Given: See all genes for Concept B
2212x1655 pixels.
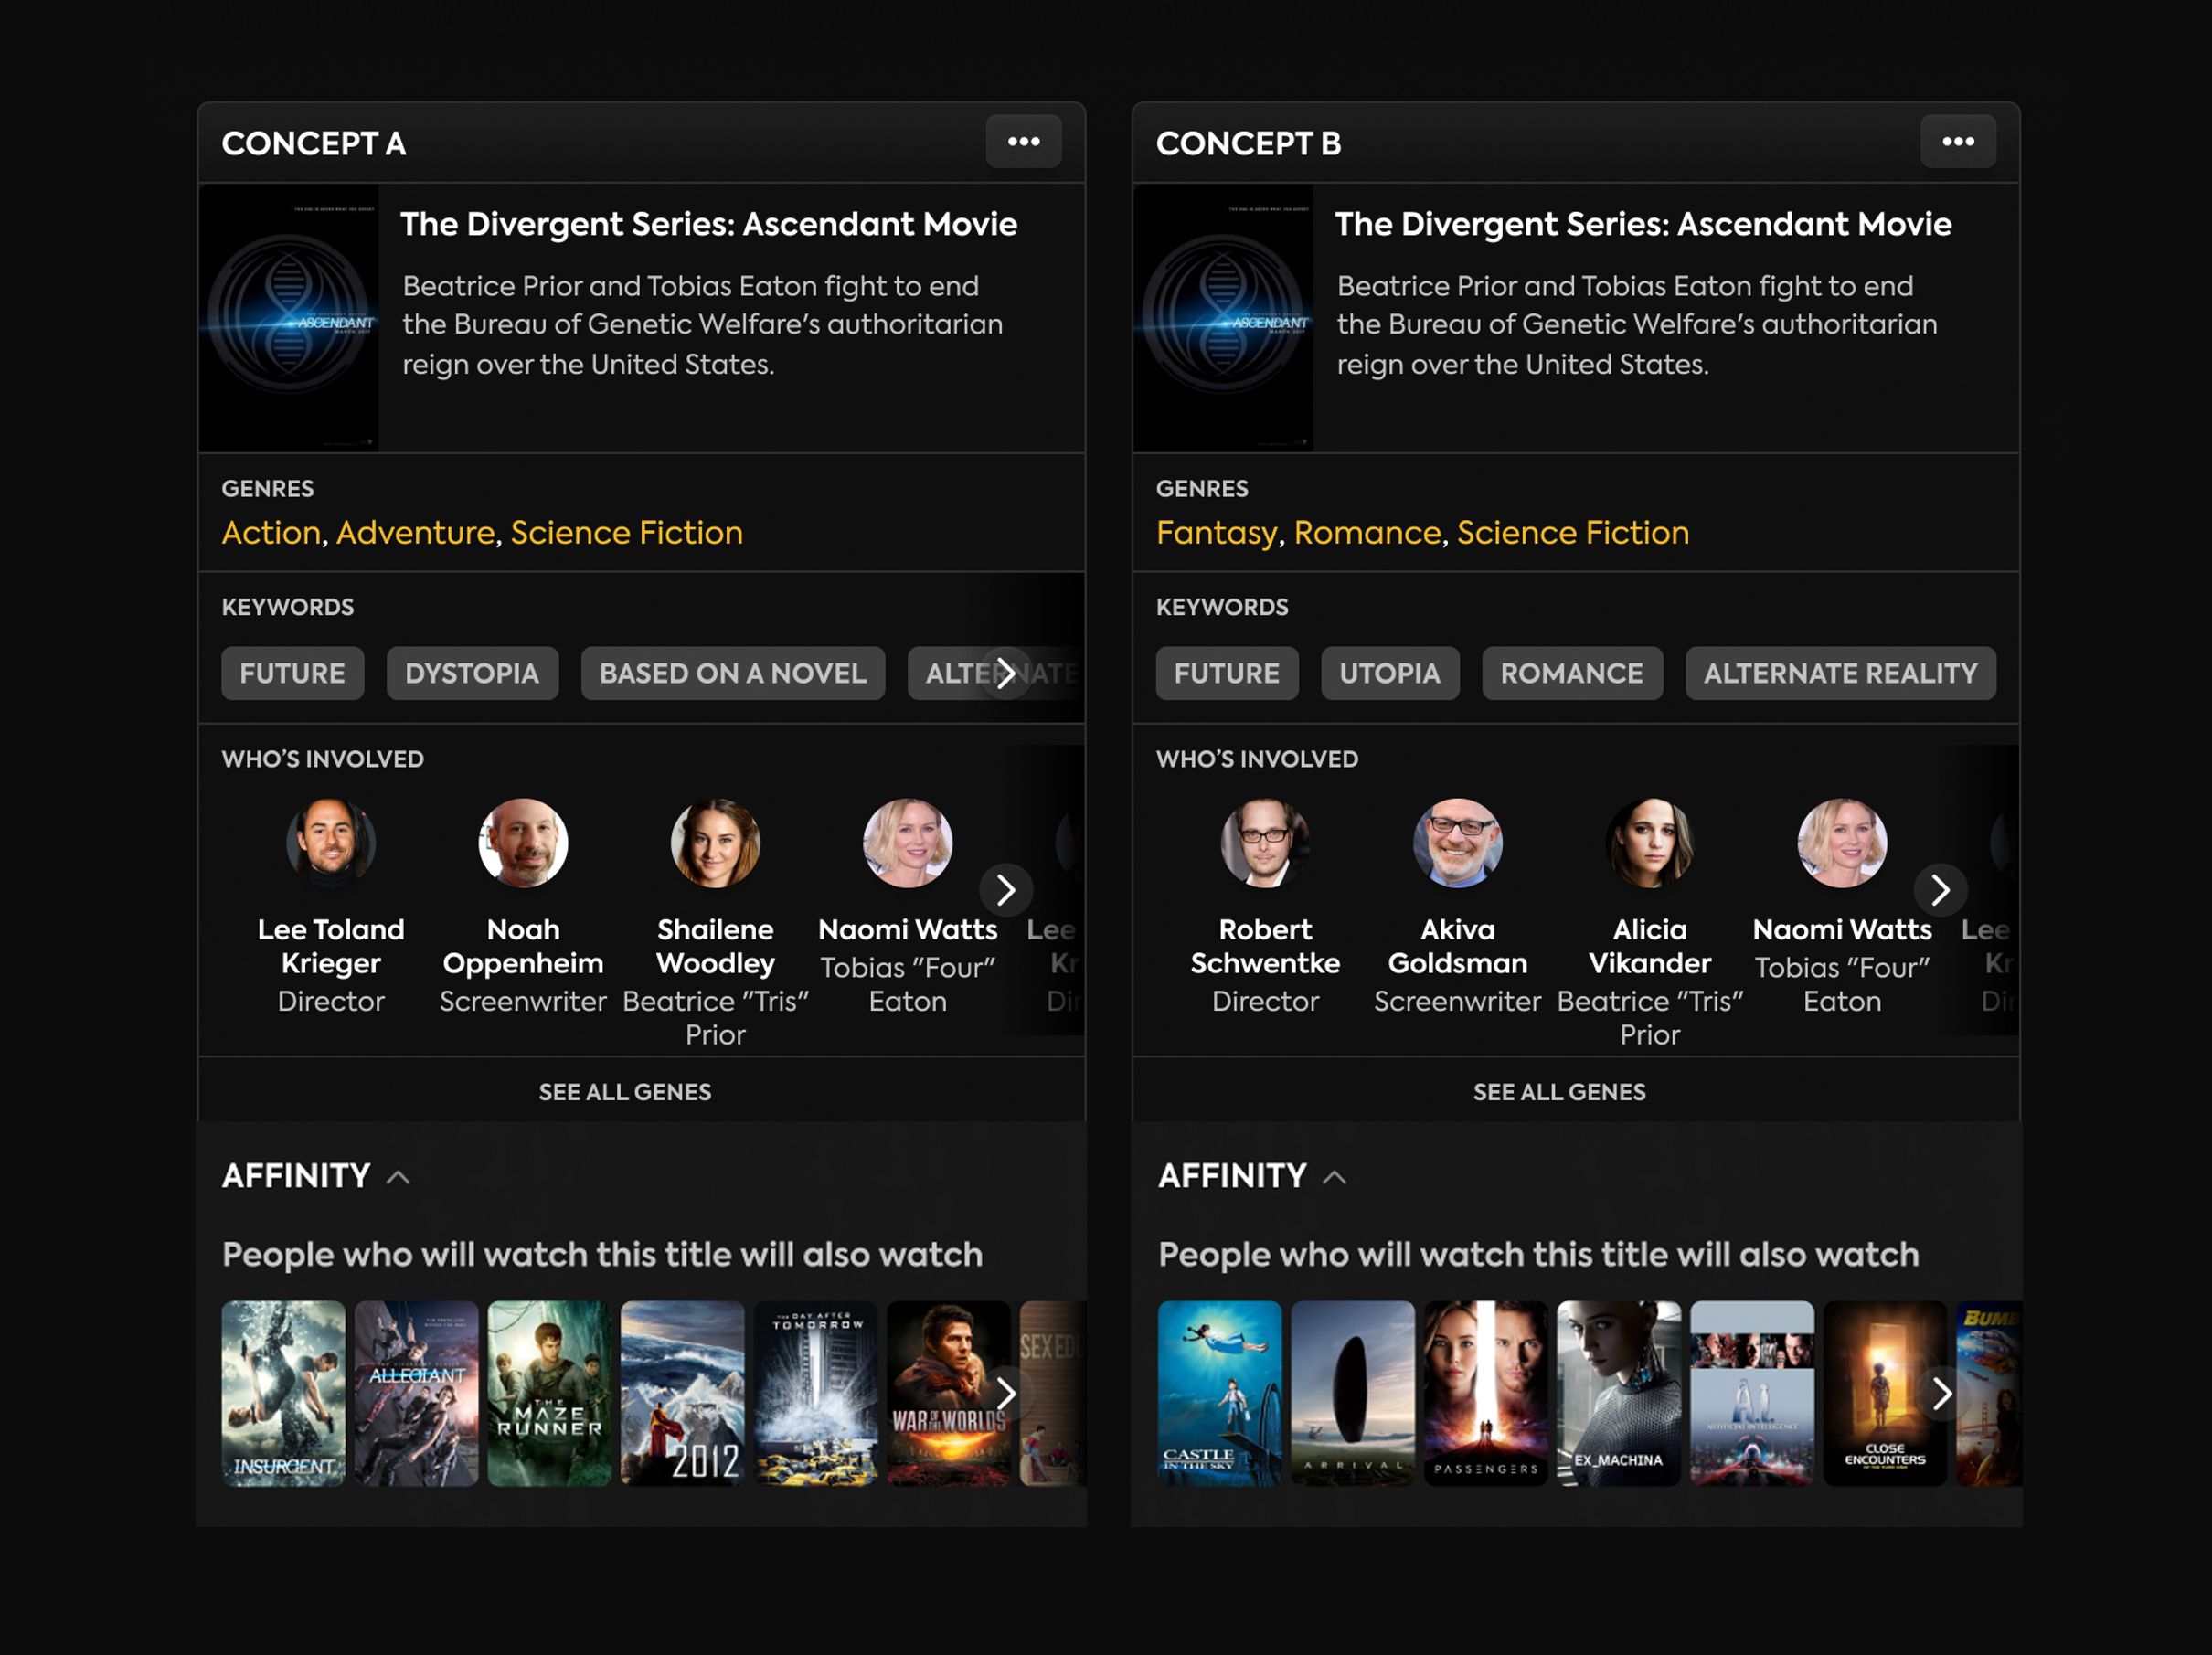Looking at the screenshot, I should [x=1559, y=1092].
